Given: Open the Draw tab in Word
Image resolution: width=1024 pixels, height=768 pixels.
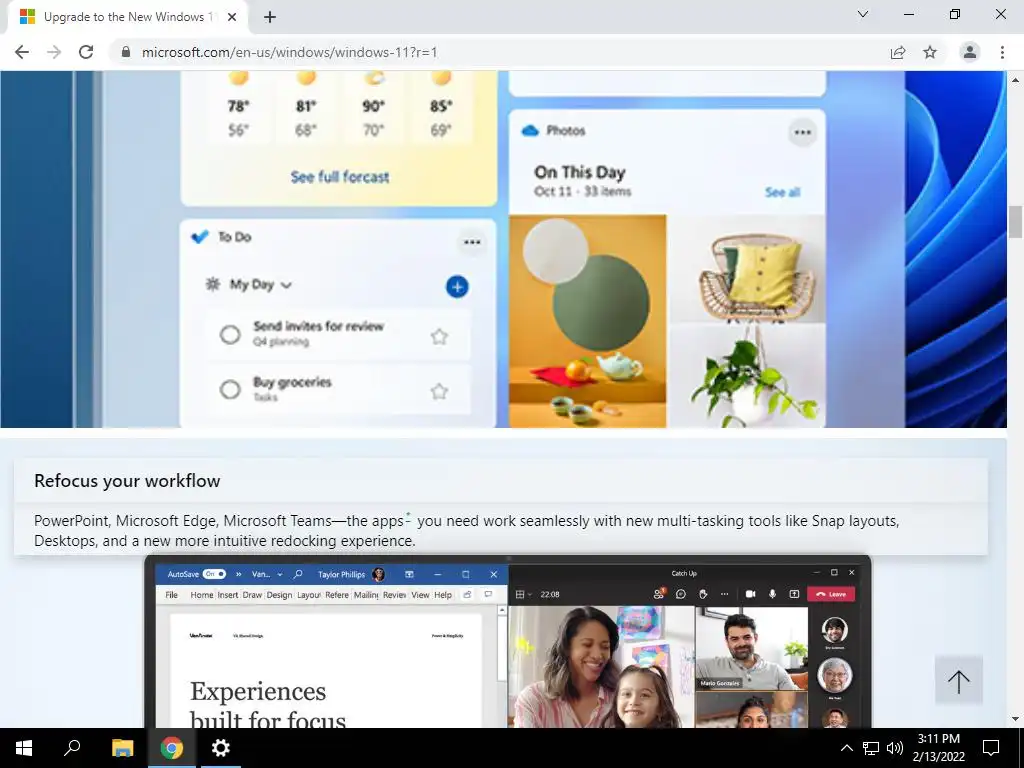Looking at the screenshot, I should (252, 595).
